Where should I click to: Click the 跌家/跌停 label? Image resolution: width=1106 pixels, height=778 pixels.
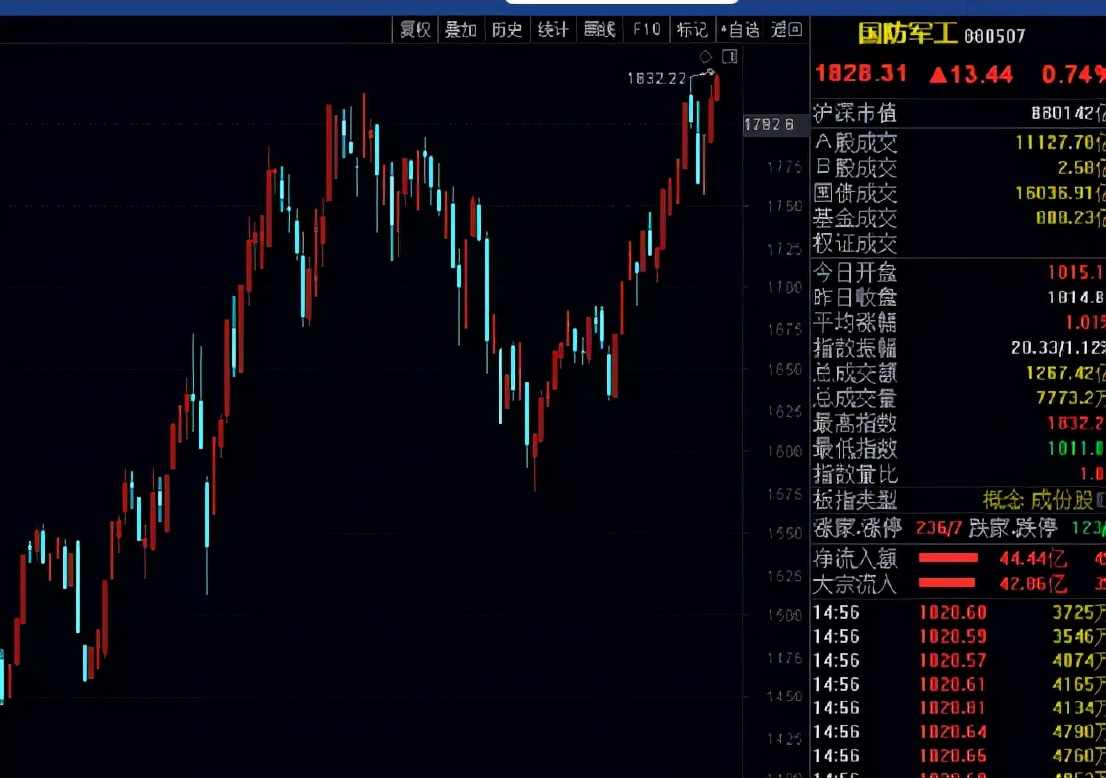(x=1013, y=528)
